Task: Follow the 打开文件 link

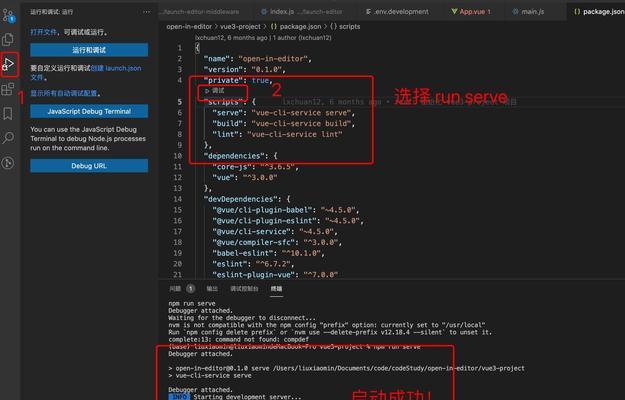Action: pos(43,32)
